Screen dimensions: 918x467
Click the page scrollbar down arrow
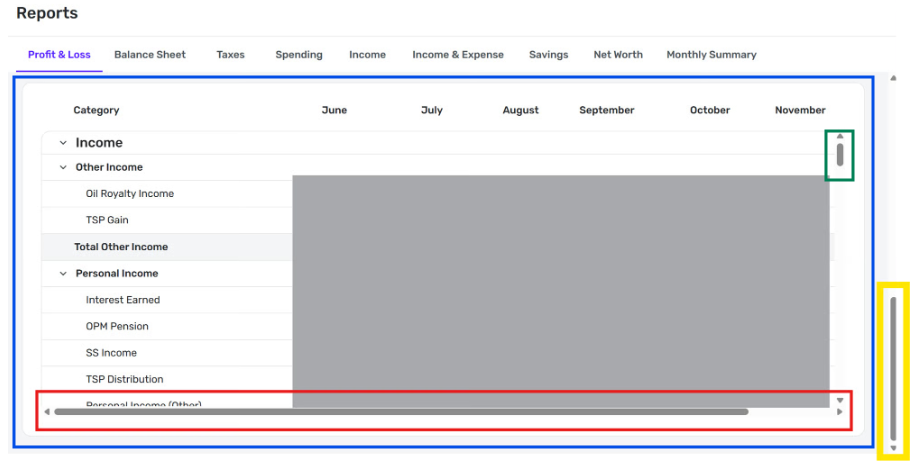pos(893,448)
